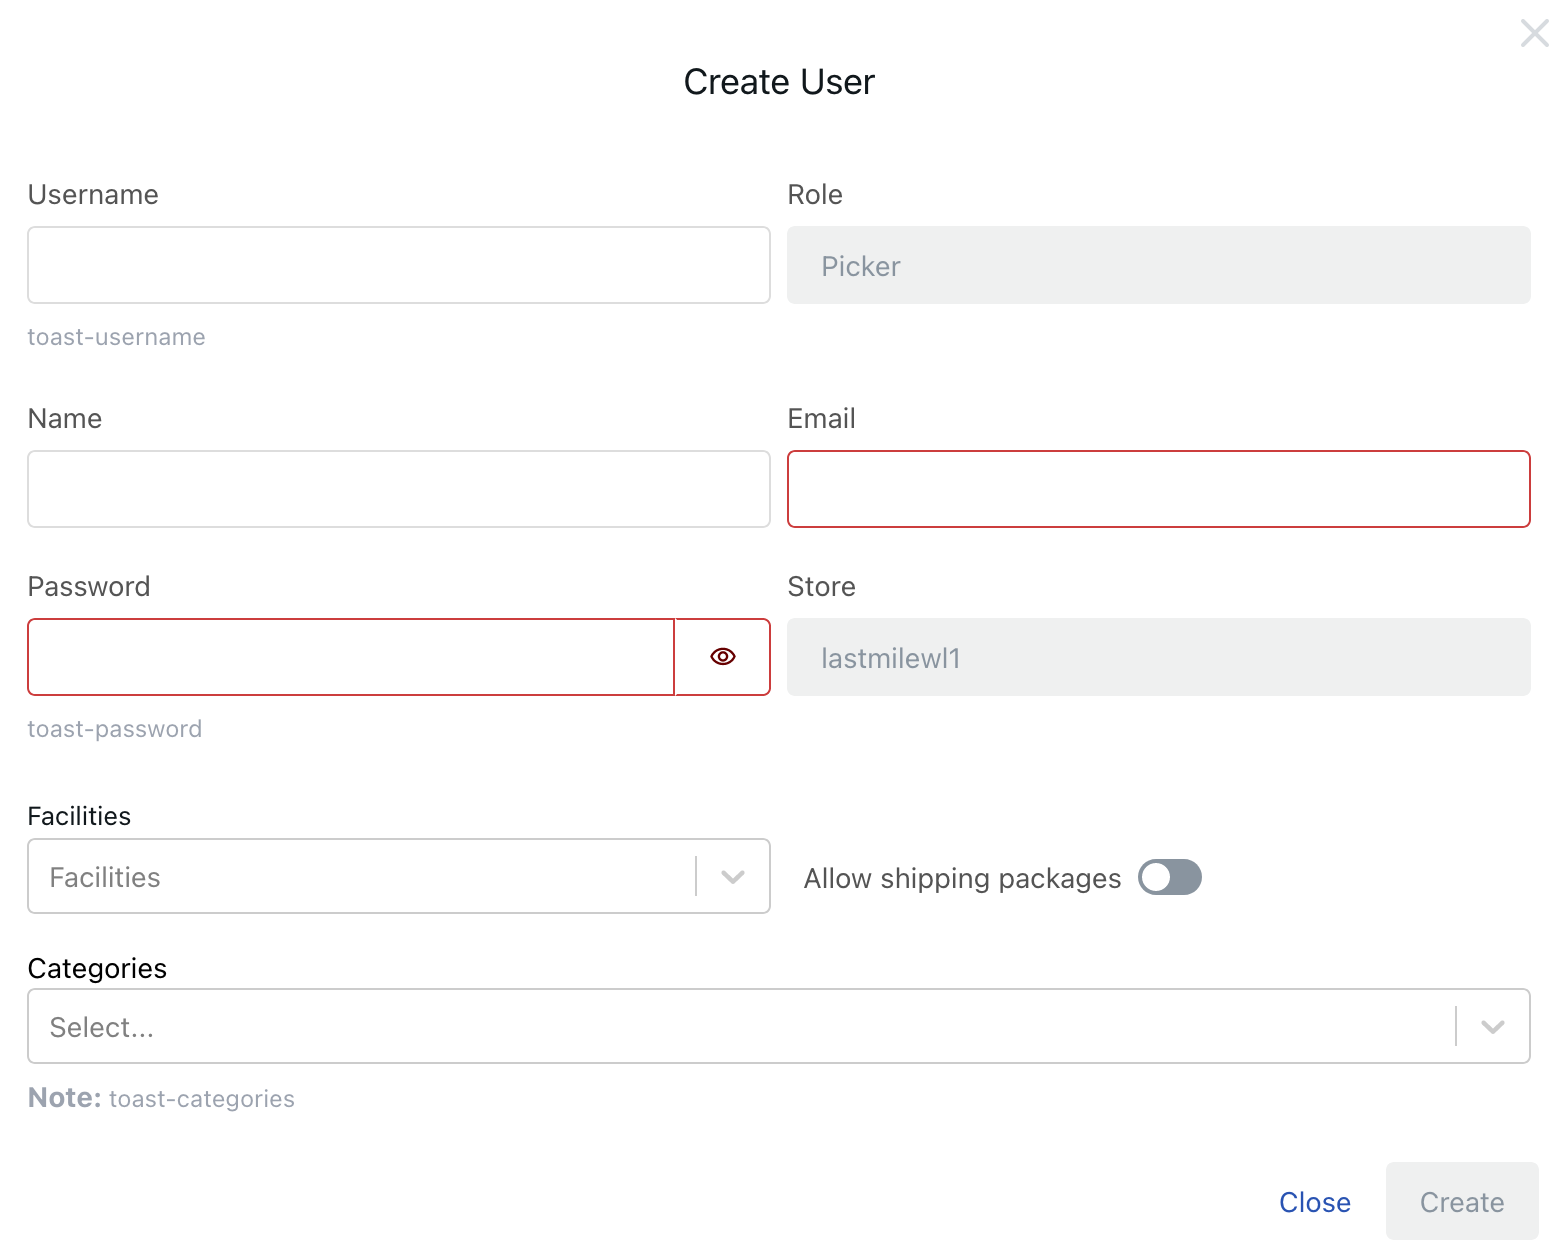Screen dimensions: 1564x1256
Task: Click inside the Password input field
Action: click(350, 657)
